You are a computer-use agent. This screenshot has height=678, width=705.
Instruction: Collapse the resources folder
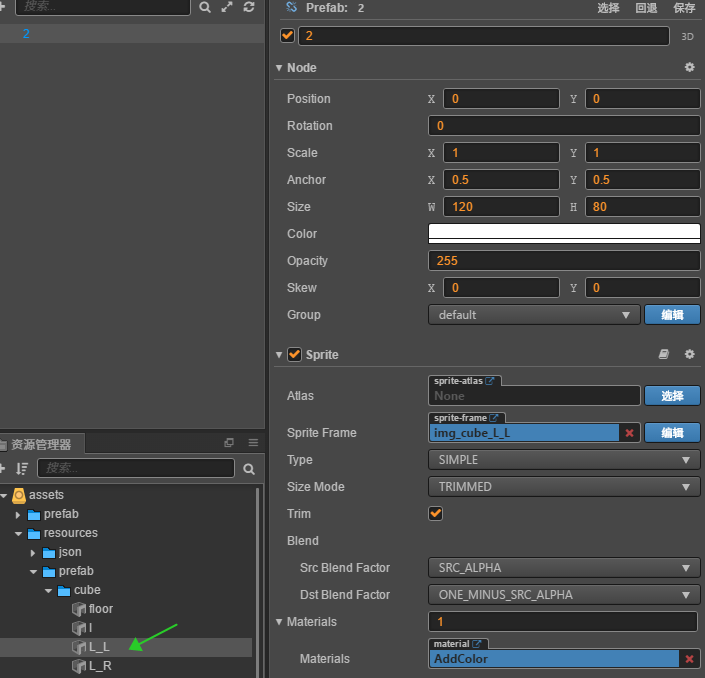click(x=18, y=534)
